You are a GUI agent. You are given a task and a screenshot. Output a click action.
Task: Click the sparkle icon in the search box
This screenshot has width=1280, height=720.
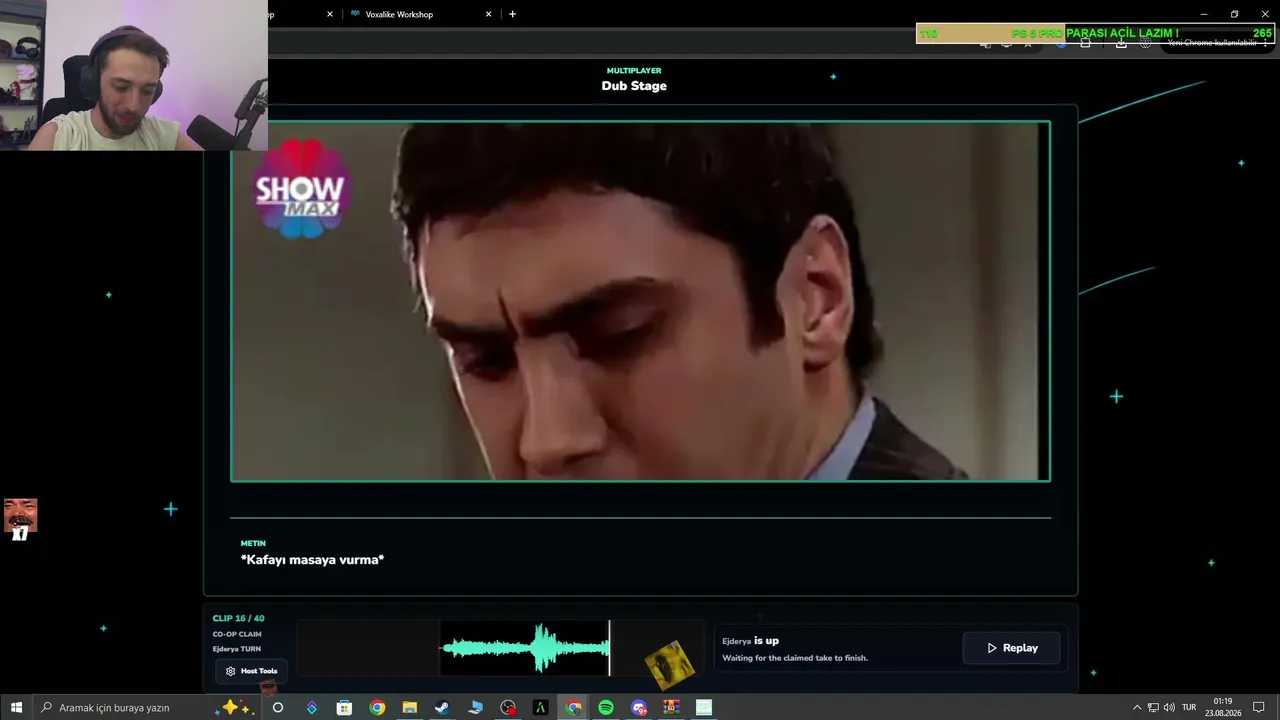point(236,707)
